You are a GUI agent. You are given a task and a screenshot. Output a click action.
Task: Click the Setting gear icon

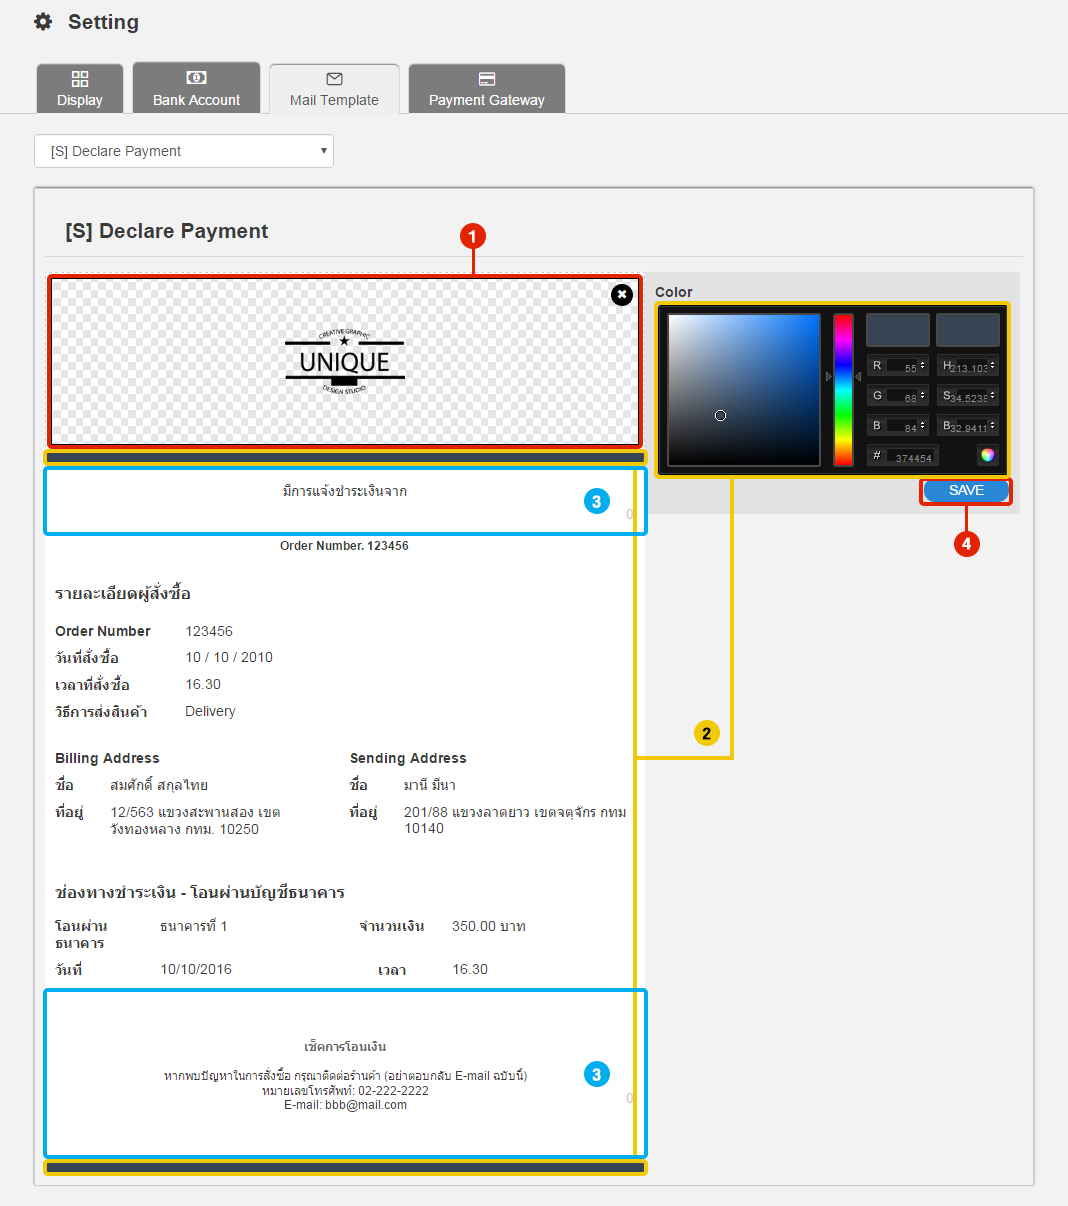coord(43,22)
